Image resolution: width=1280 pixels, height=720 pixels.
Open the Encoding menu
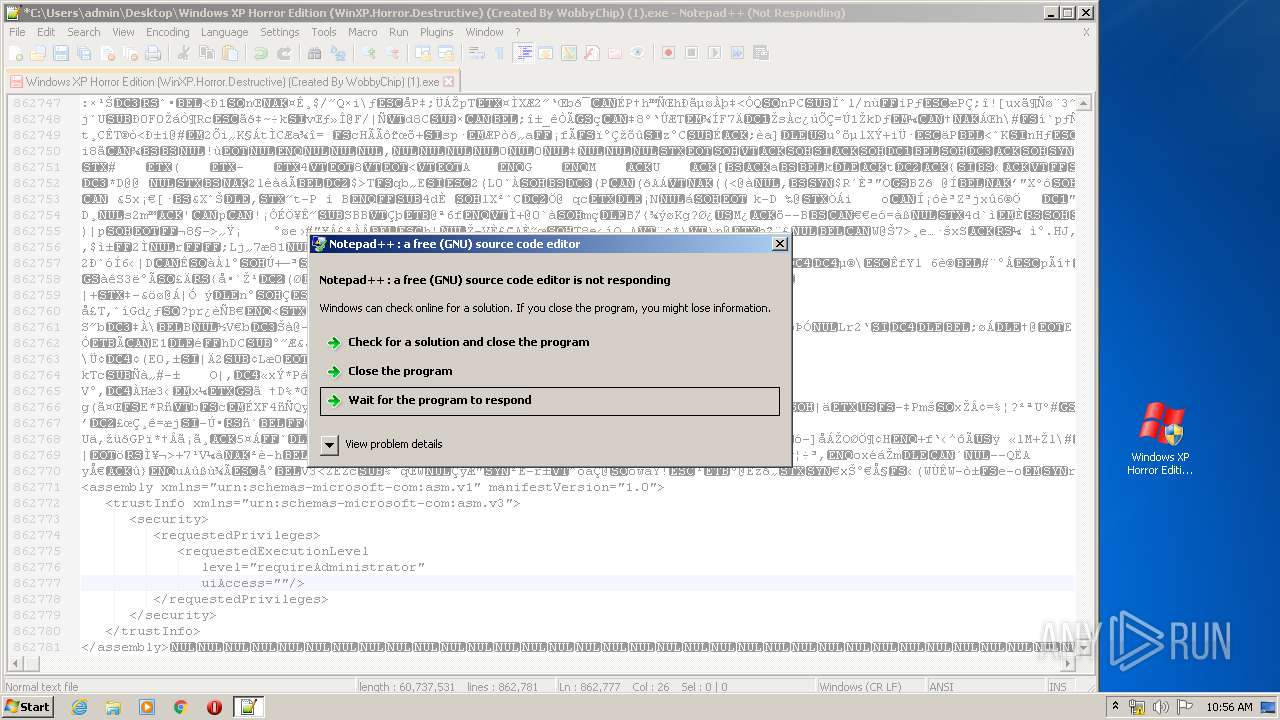point(167,32)
